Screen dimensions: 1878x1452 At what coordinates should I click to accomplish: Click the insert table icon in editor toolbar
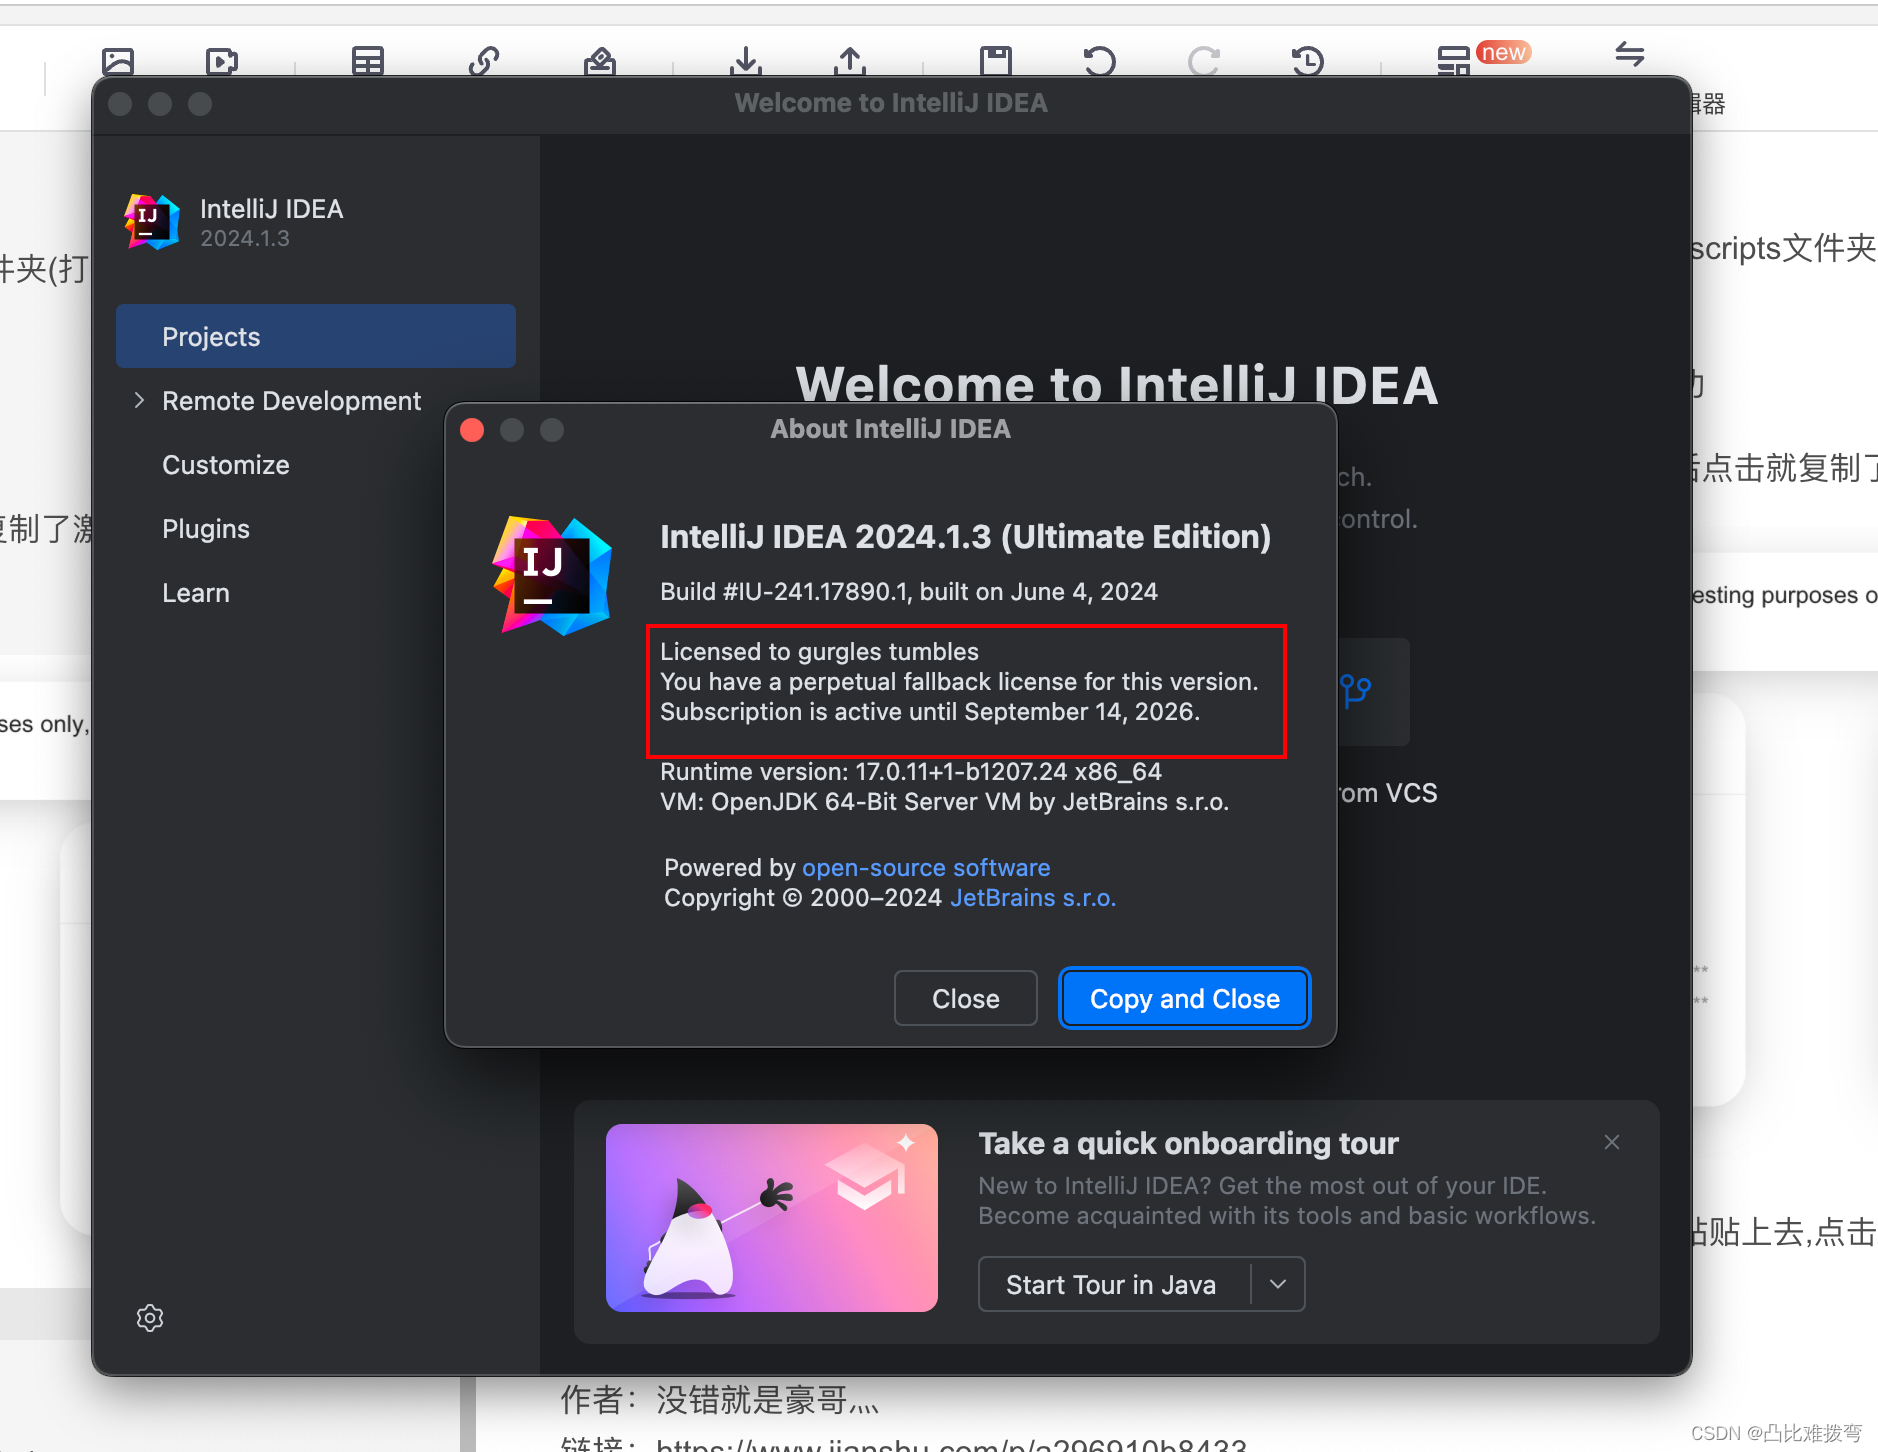(x=368, y=62)
